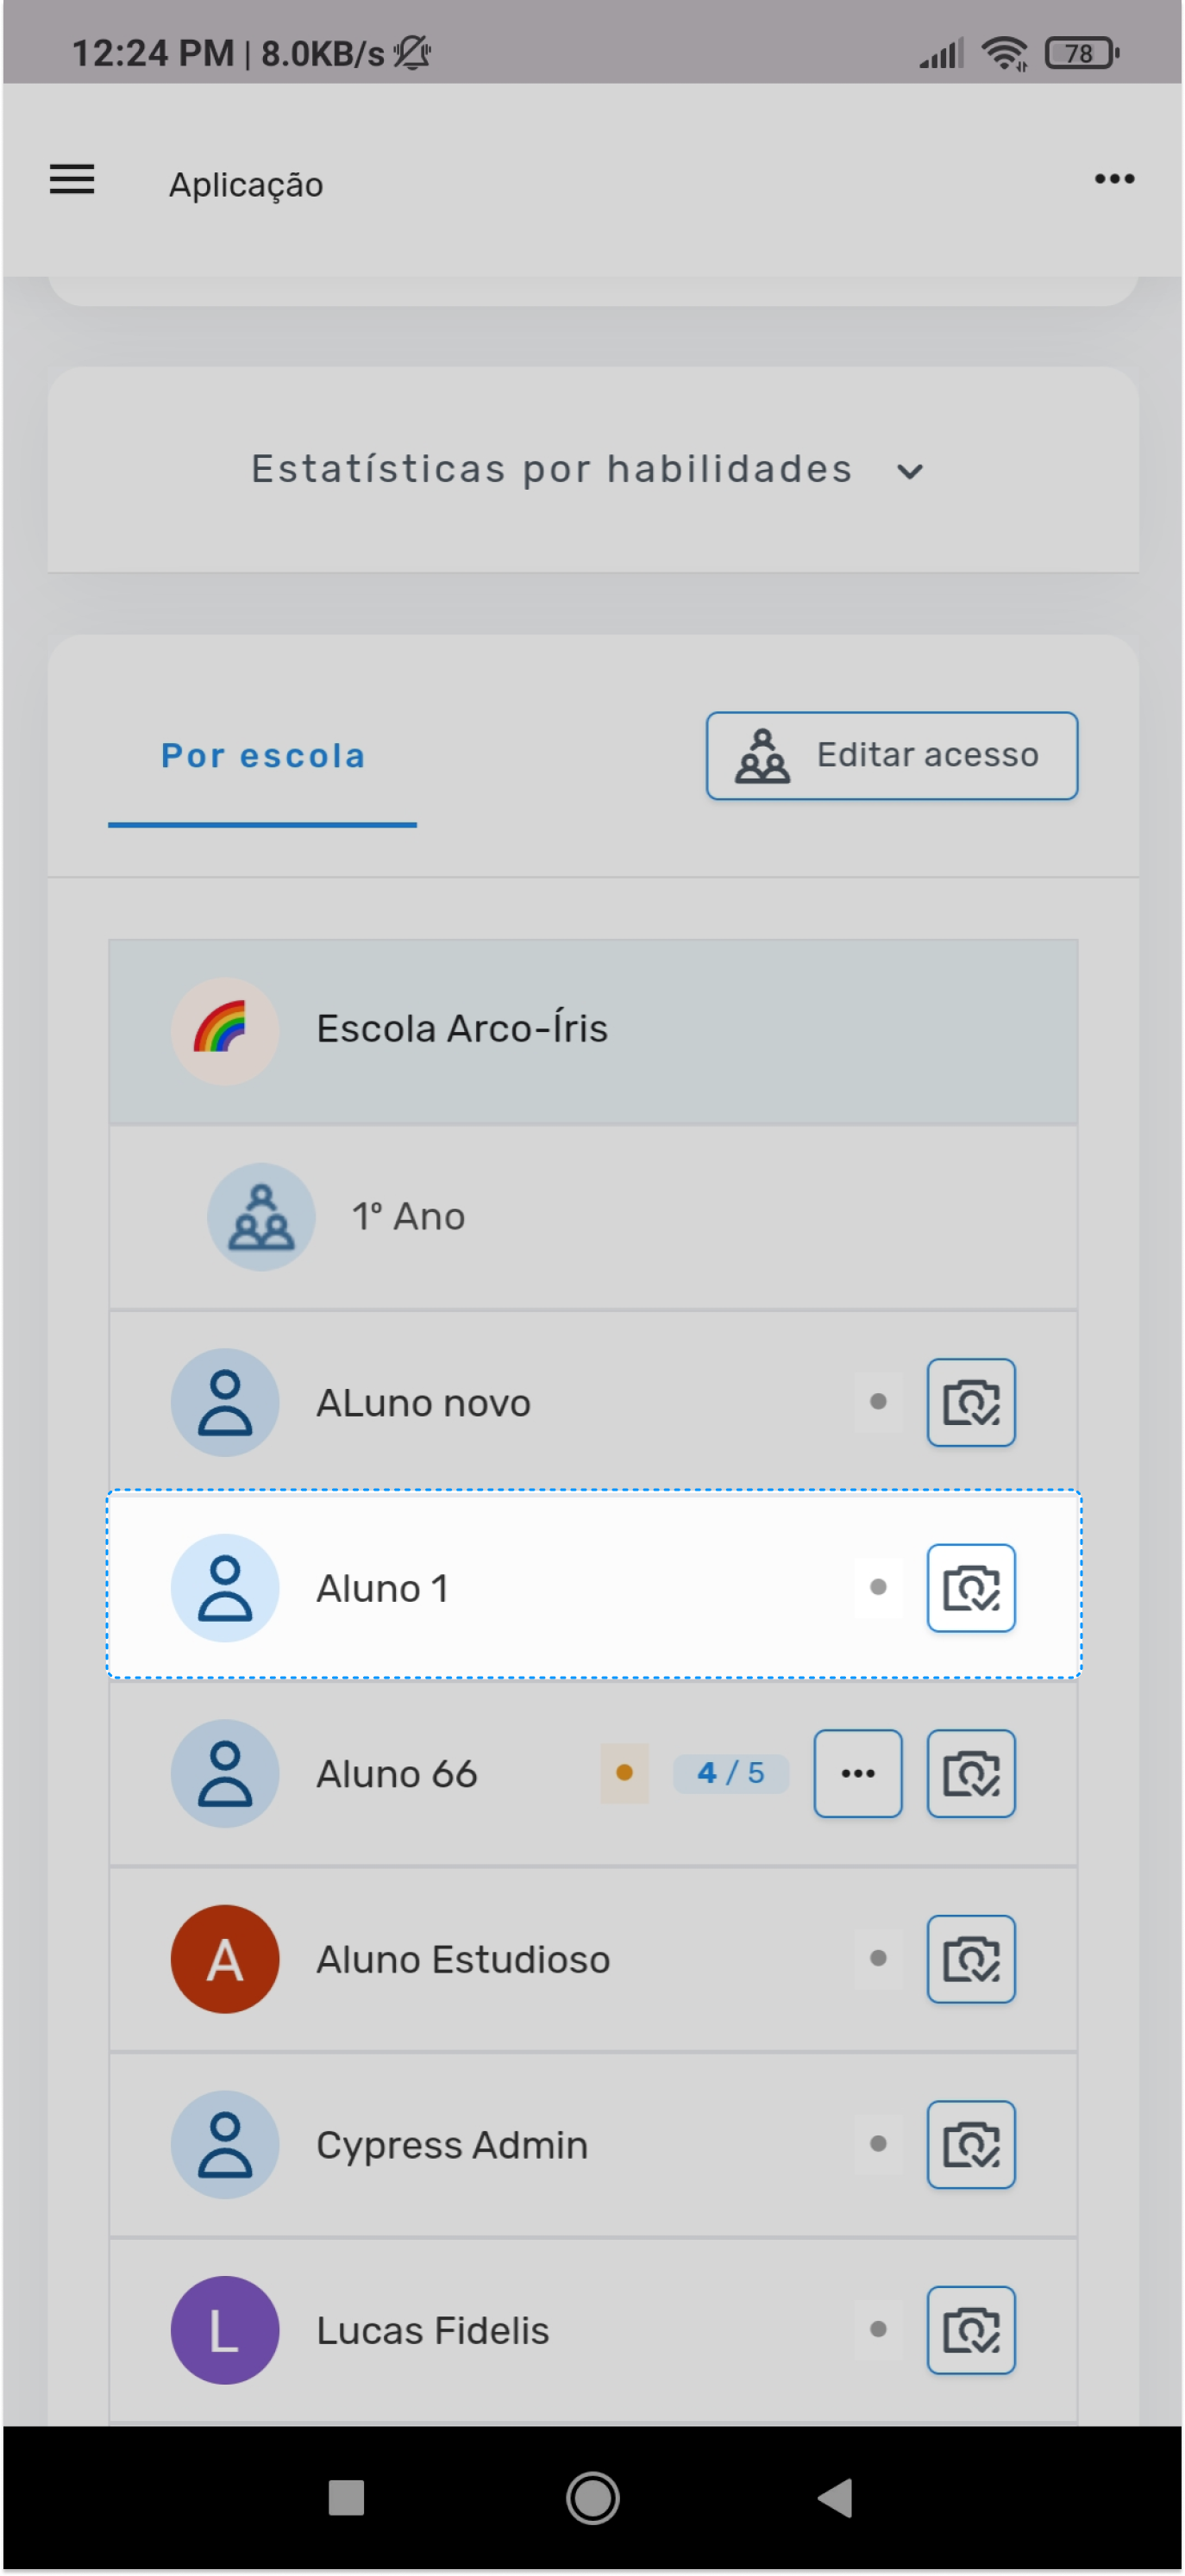The height and width of the screenshot is (2576, 1185).
Task: Click the gray status dot of Aluno Estudioso
Action: (878, 1959)
